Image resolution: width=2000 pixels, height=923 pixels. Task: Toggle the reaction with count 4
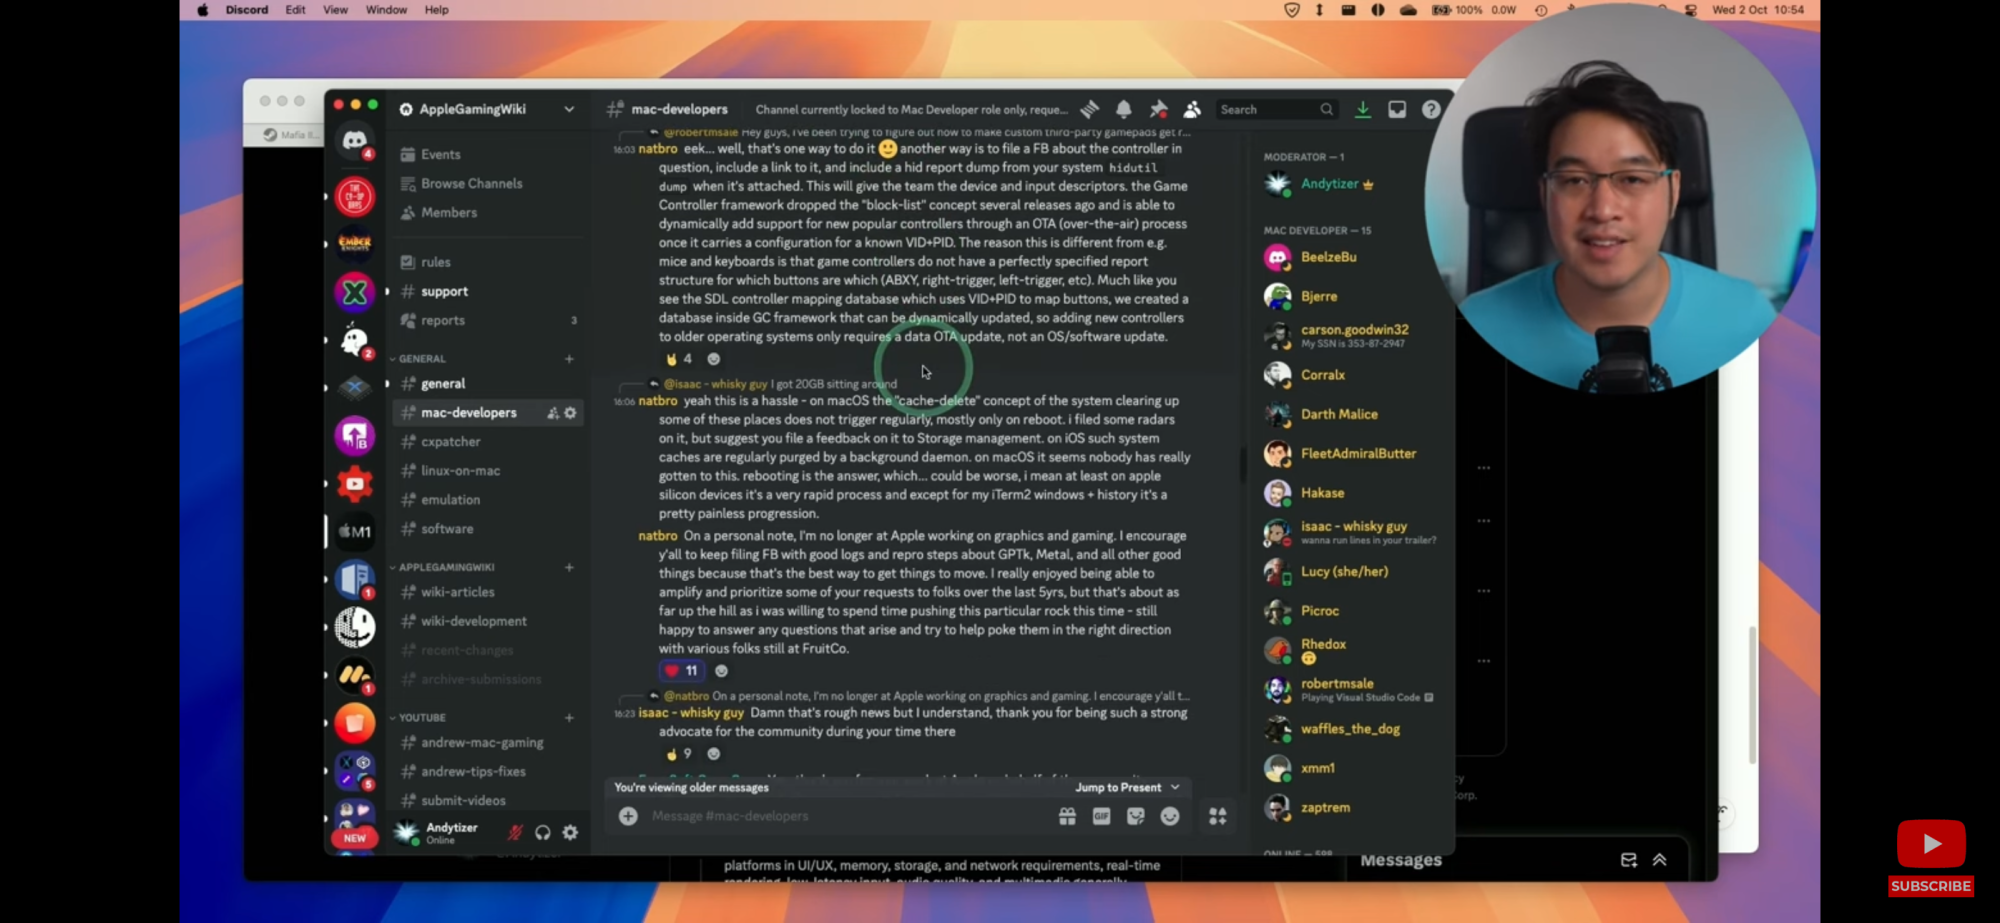click(x=679, y=359)
